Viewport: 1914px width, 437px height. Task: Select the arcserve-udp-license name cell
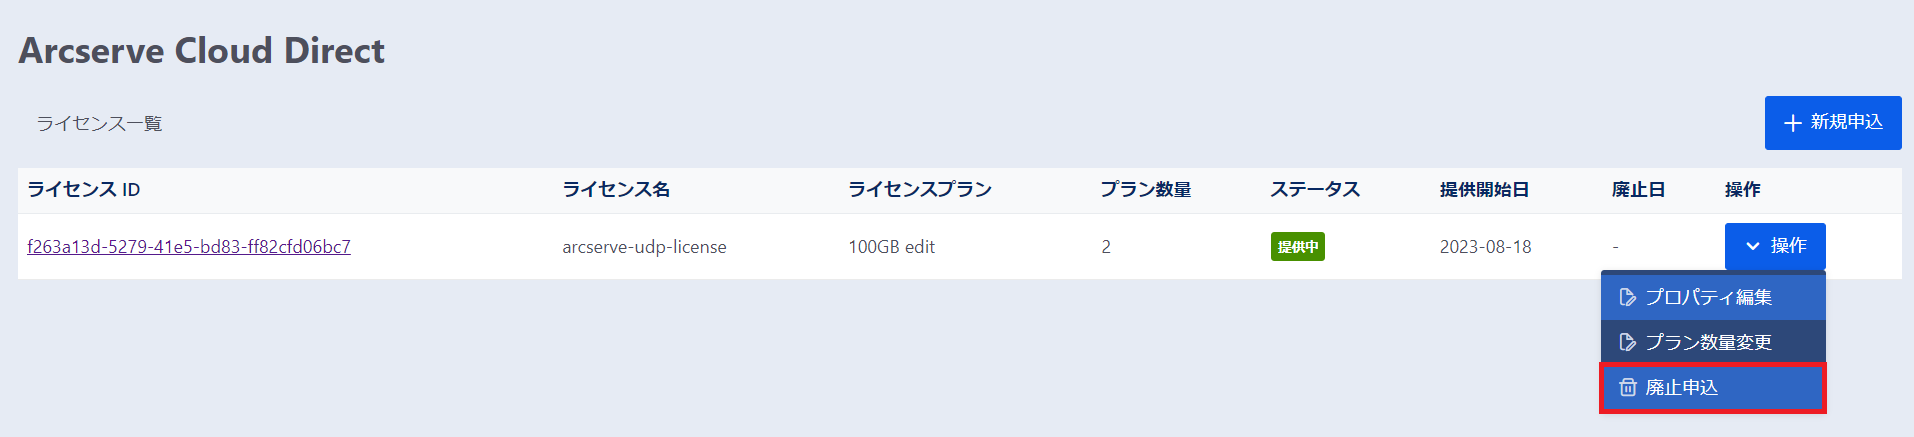tap(644, 247)
